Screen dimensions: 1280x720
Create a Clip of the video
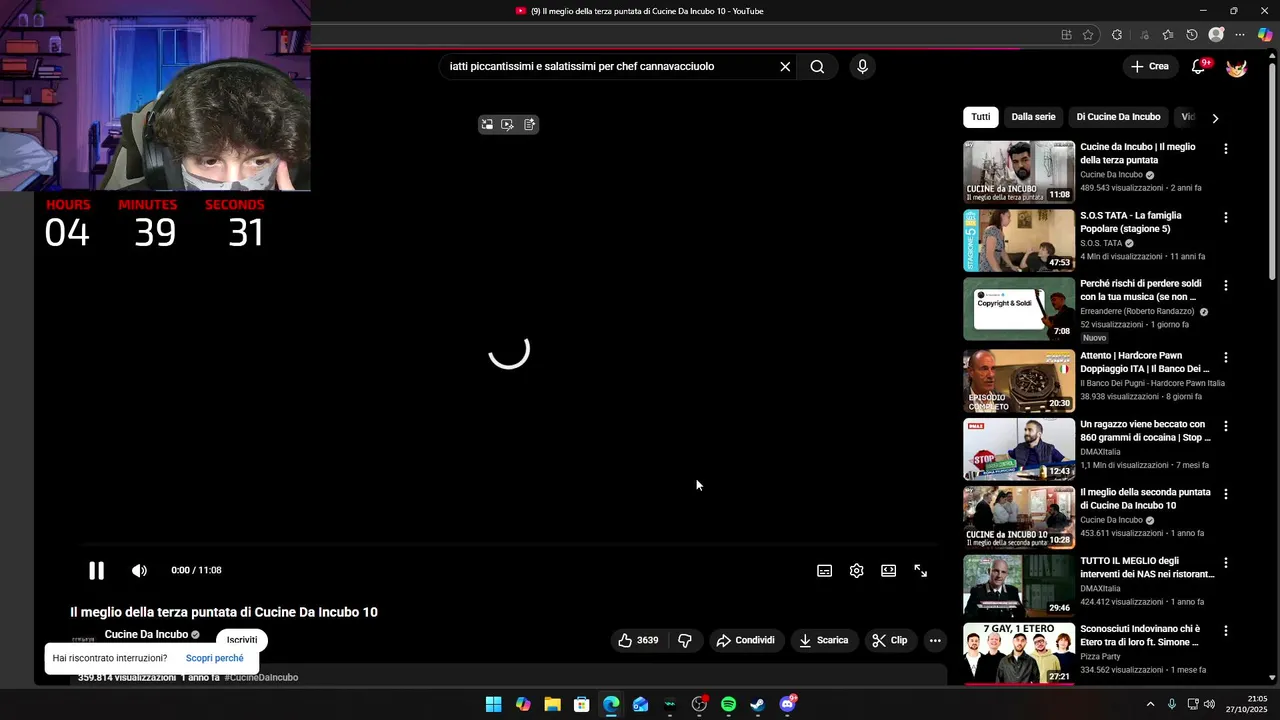[x=889, y=641]
